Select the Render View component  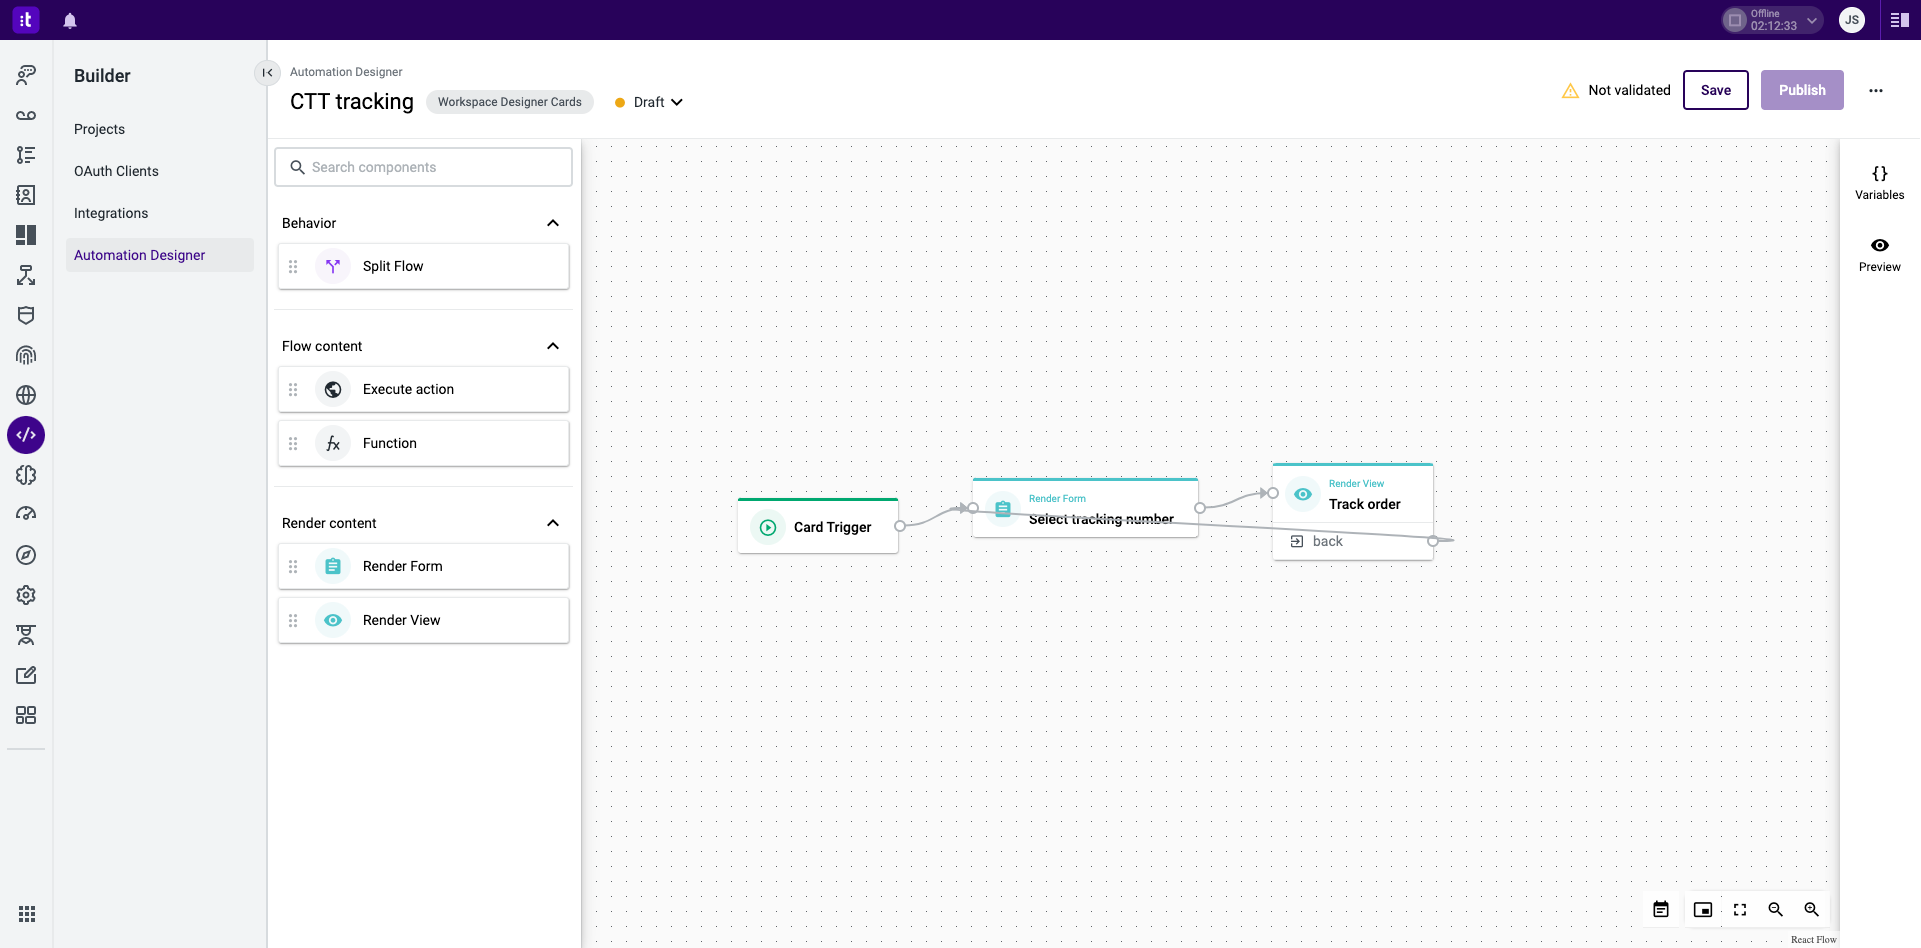coord(424,620)
